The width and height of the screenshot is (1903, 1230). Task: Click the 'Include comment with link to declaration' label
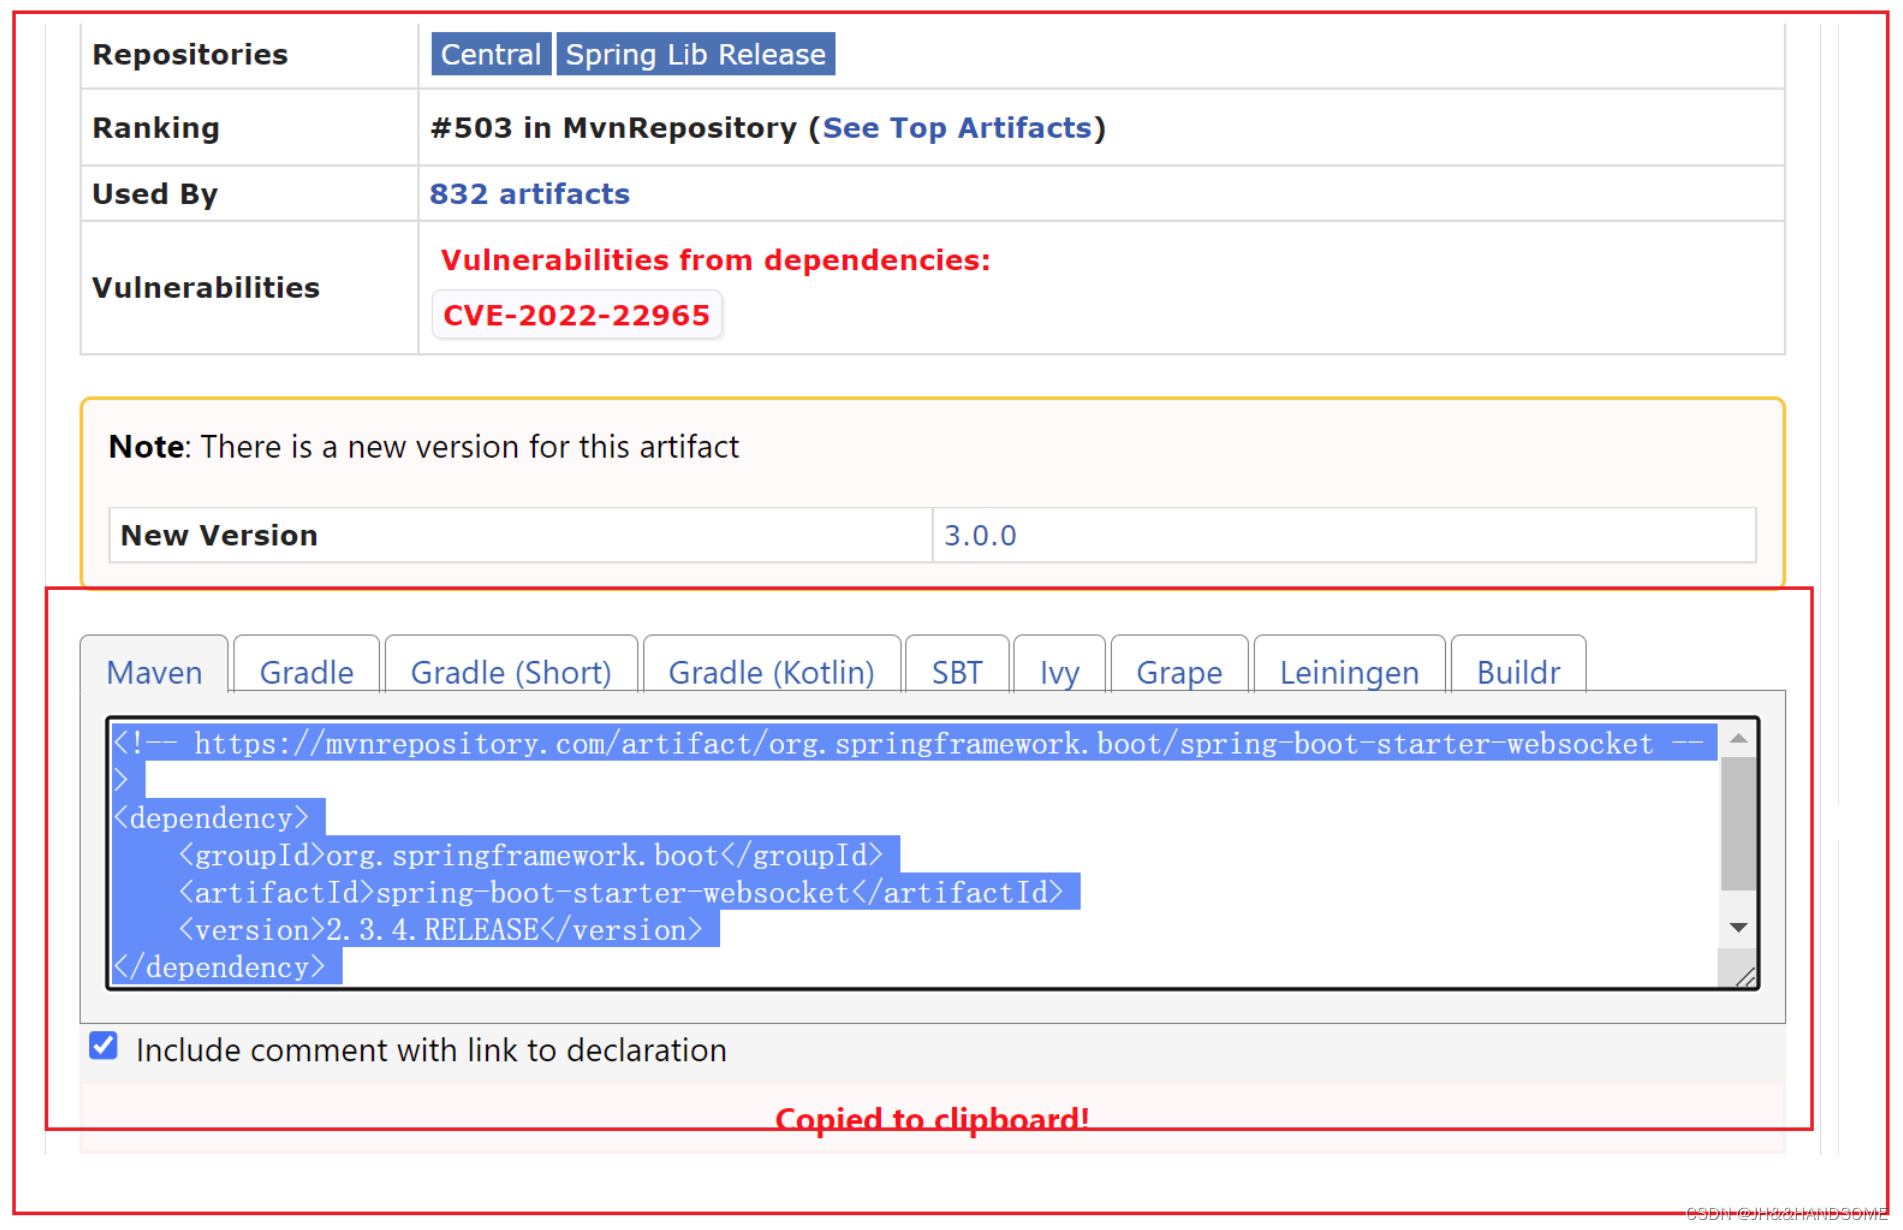point(431,1050)
